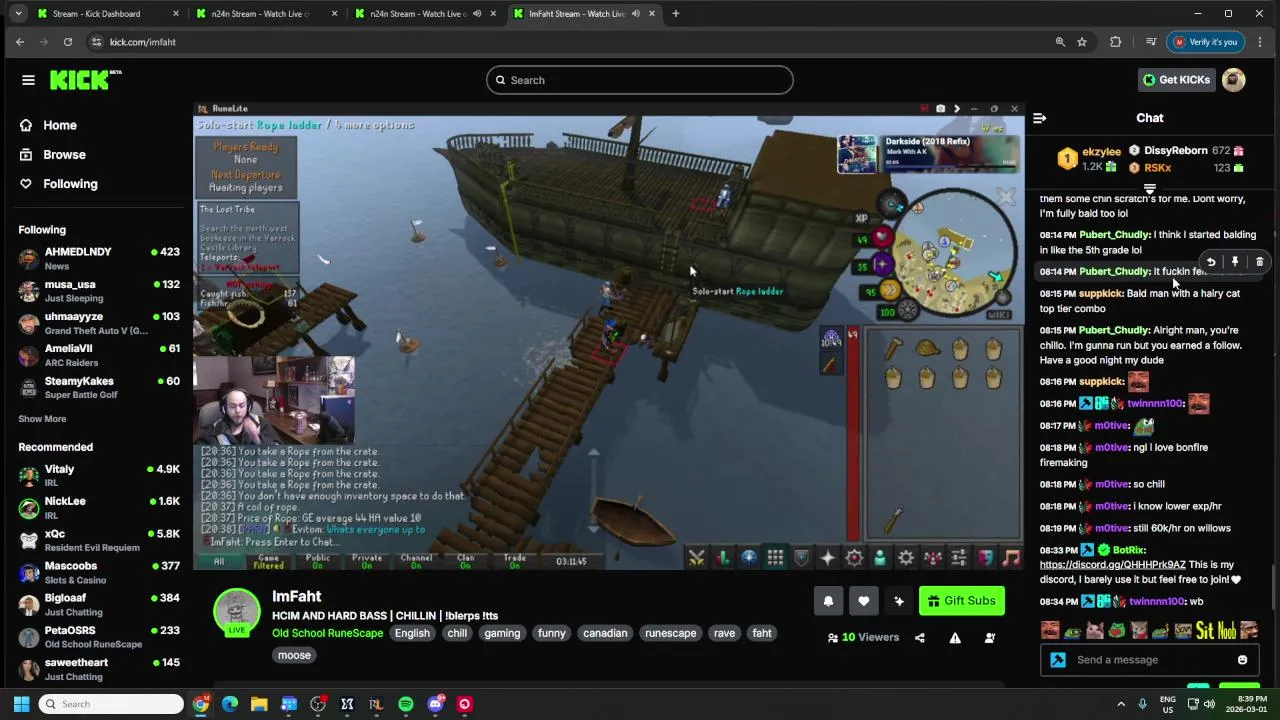The height and width of the screenshot is (720, 1280).
Task: Open browser zoom magnifier in address bar
Action: 1060,42
